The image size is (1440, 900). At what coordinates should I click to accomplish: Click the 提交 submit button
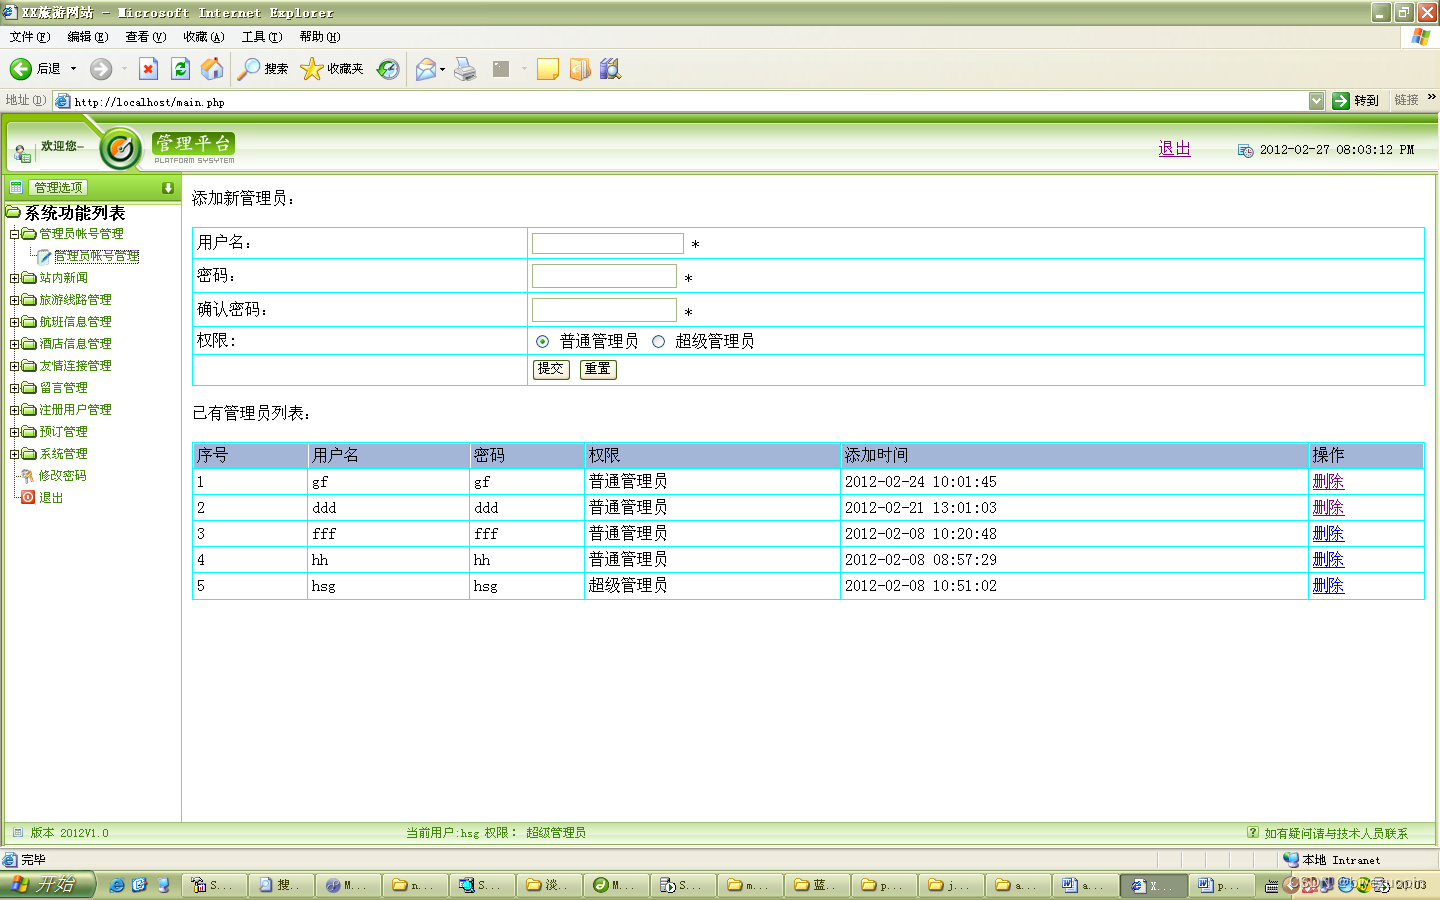pyautogui.click(x=551, y=369)
